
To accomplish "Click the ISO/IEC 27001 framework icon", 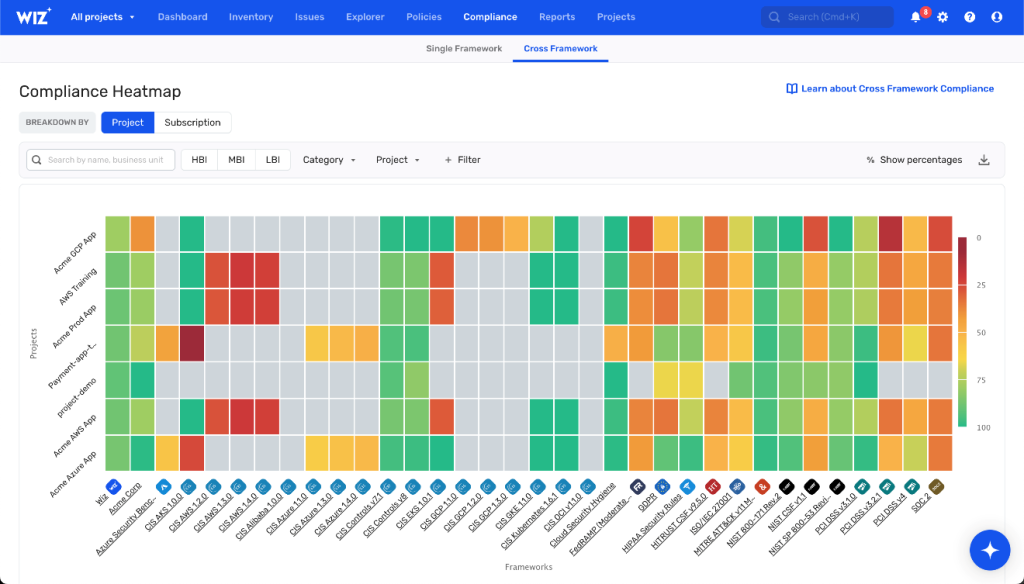I will [737, 487].
